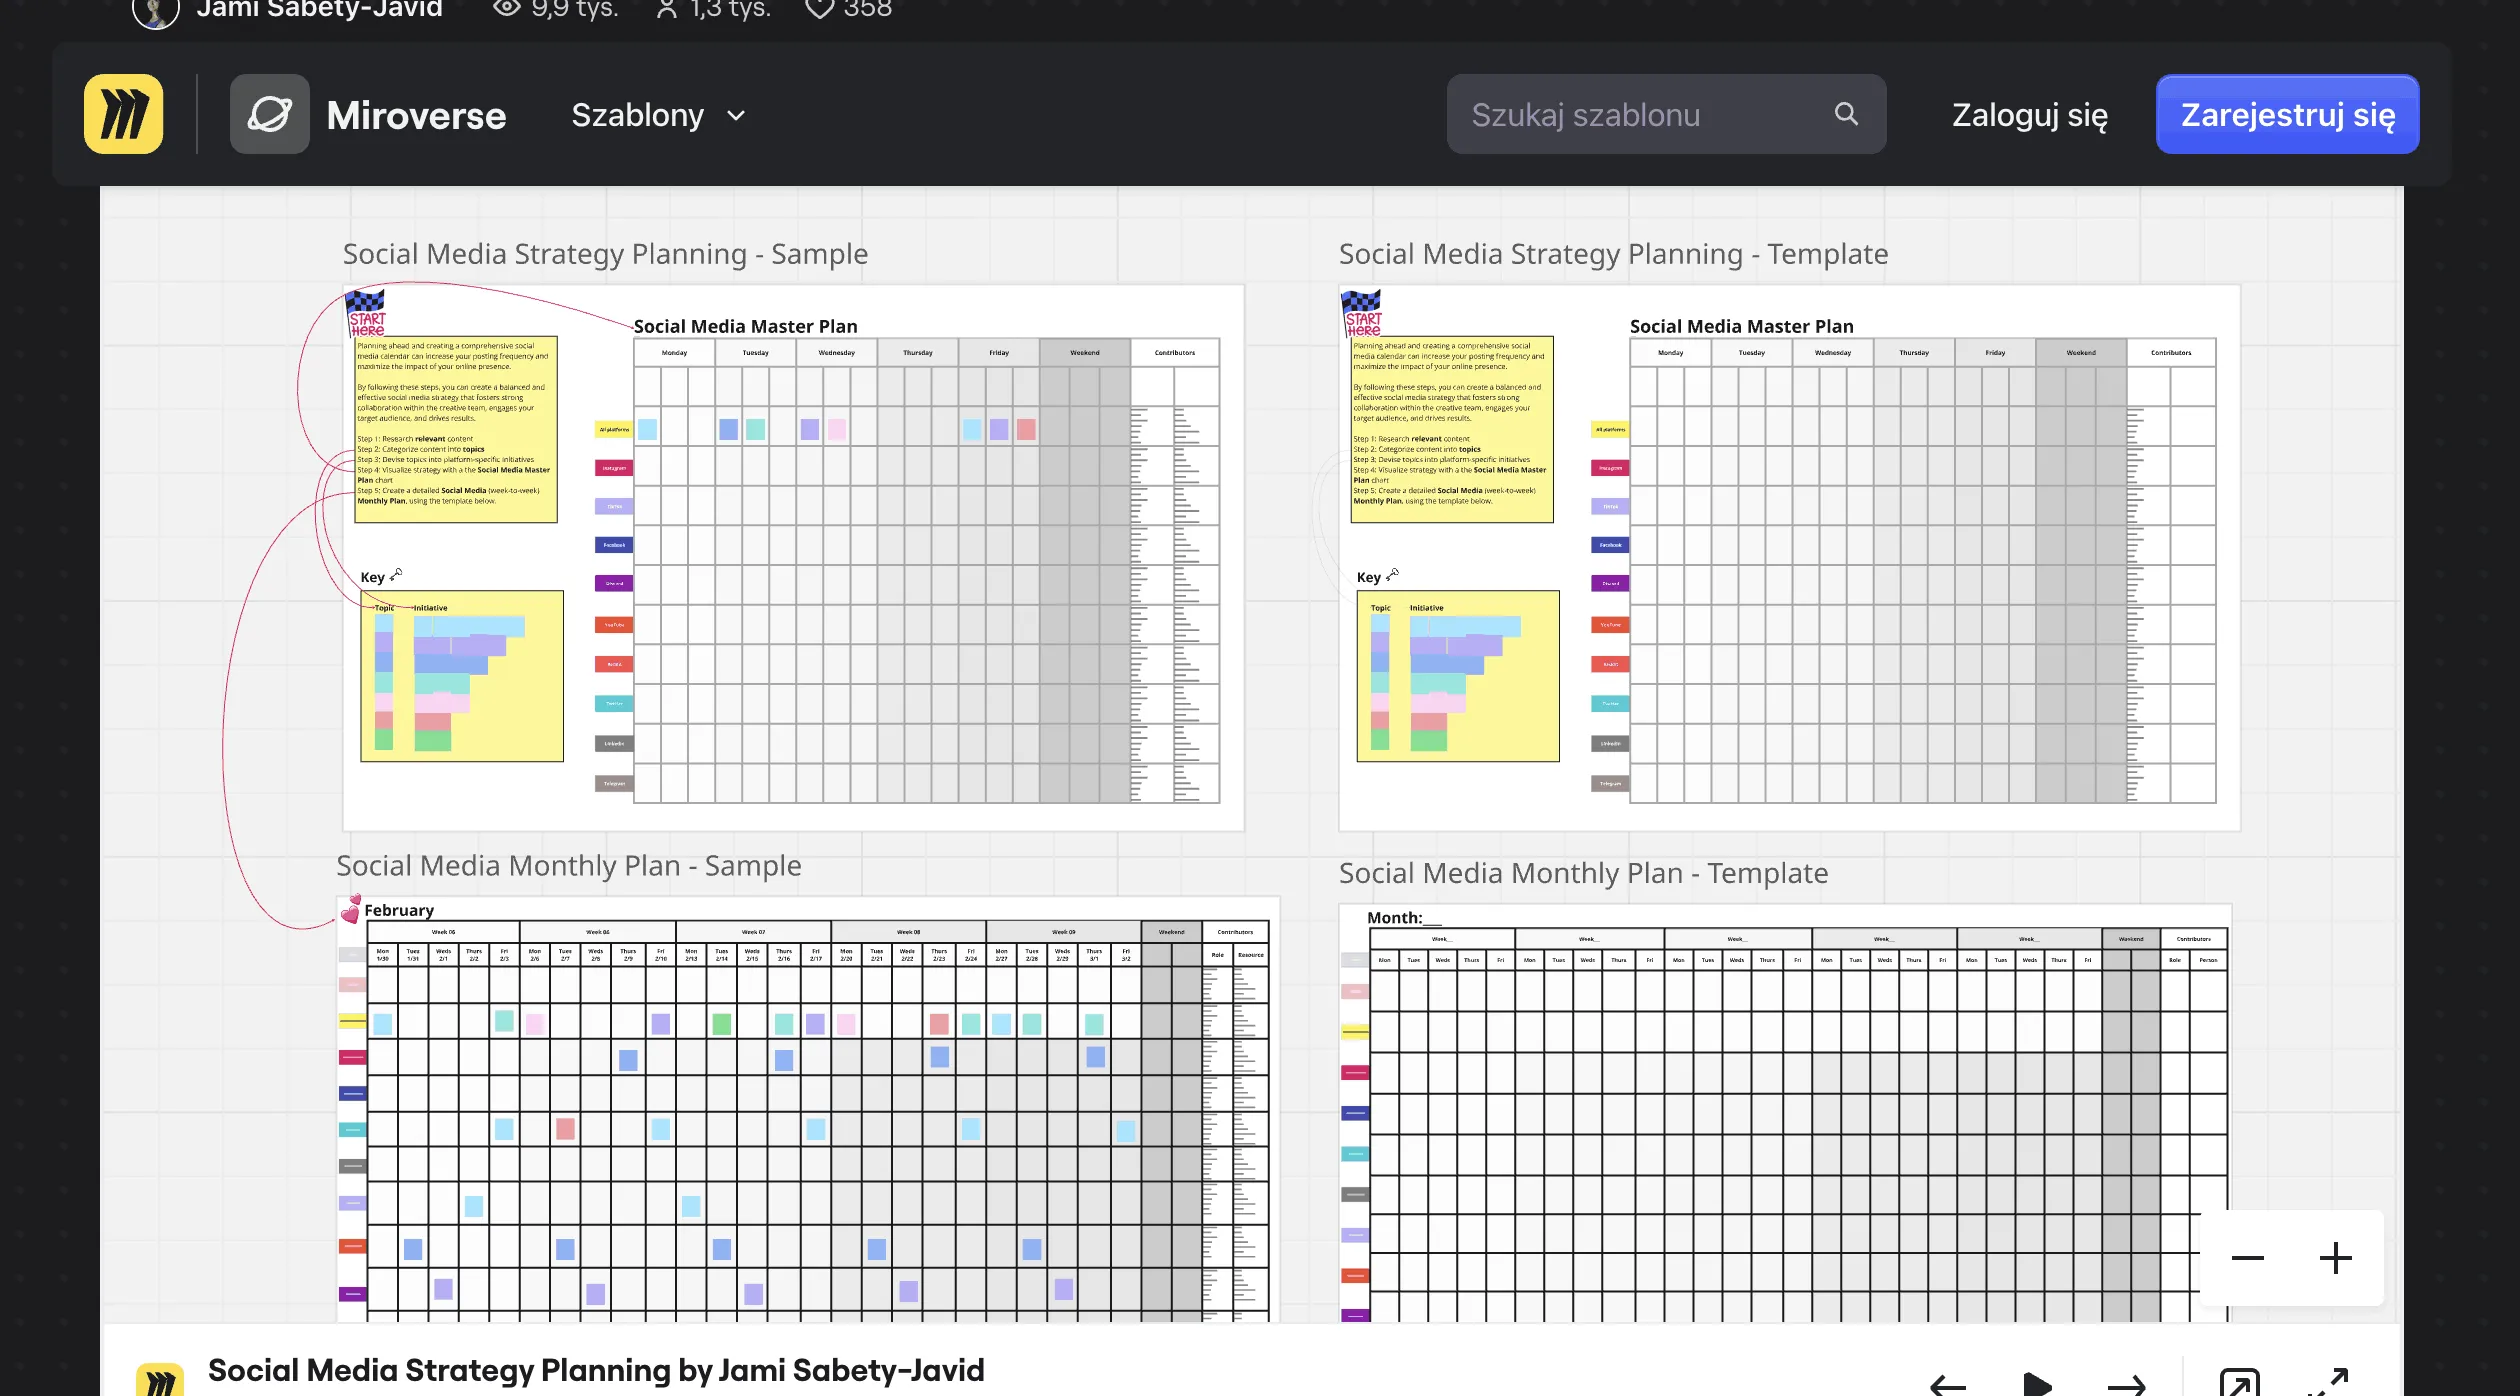Viewport: 2520px width, 1396px height.
Task: Focus the Szukaj szablonu search field
Action: [x=1666, y=114]
